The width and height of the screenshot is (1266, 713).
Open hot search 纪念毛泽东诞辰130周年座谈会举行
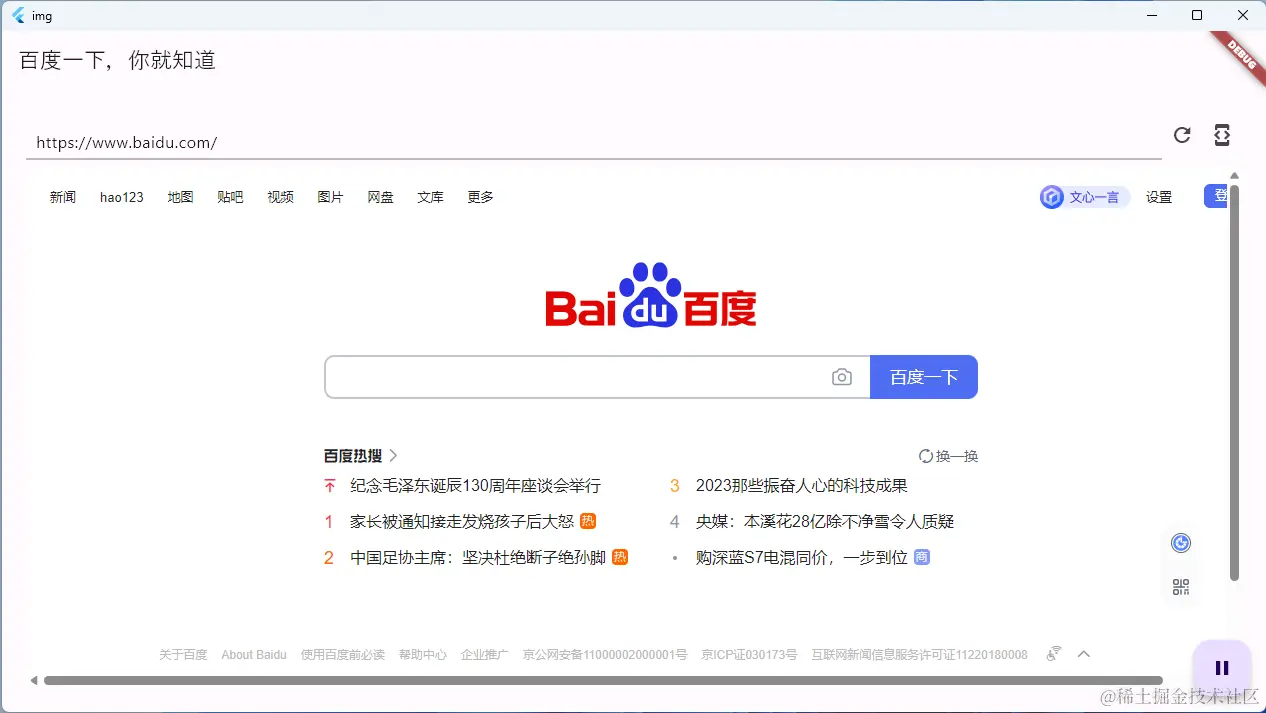(x=475, y=486)
